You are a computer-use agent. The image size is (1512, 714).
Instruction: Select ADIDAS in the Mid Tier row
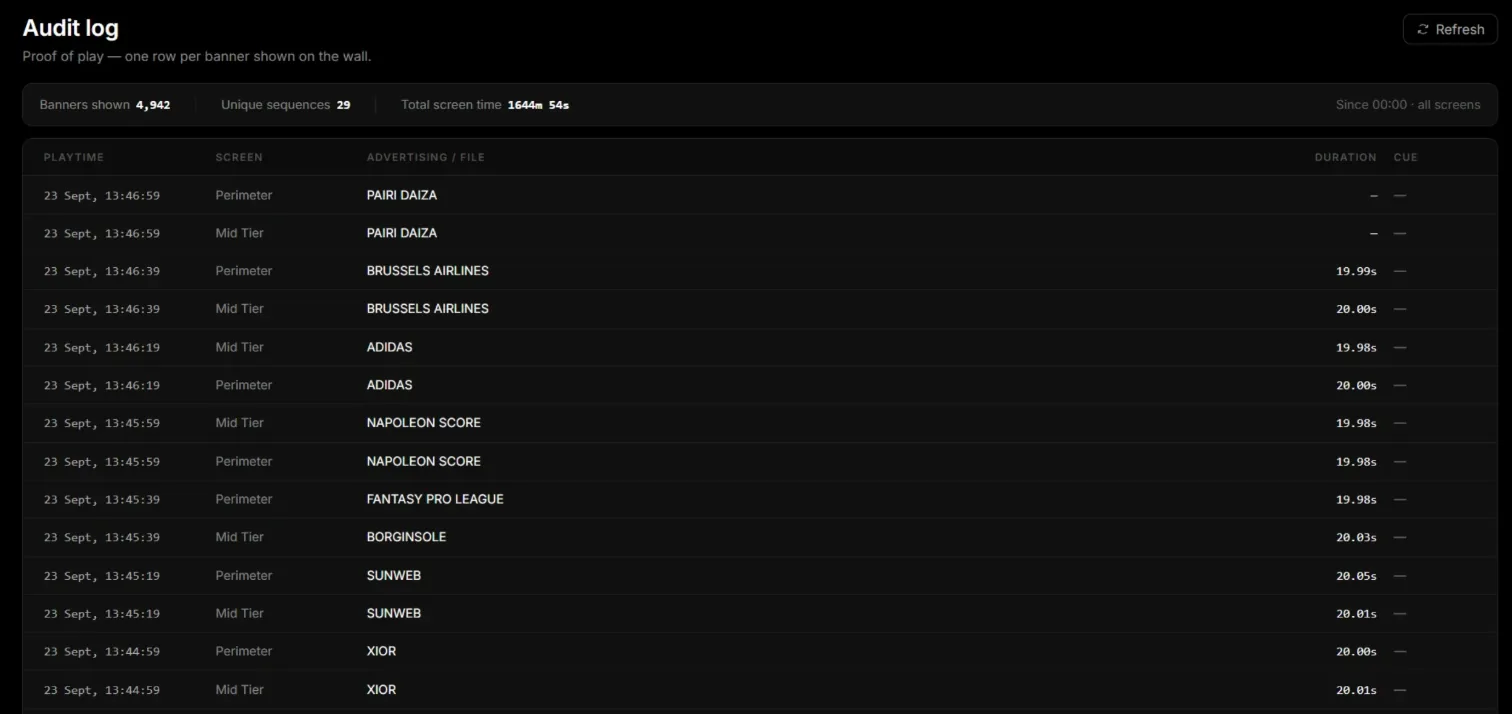click(390, 347)
